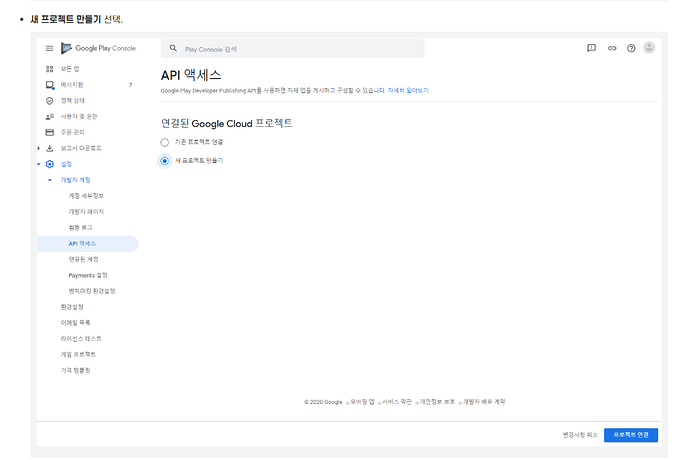The height and width of the screenshot is (460, 690).
Task: Open the 개인정보 보호 footer link
Action: point(437,402)
